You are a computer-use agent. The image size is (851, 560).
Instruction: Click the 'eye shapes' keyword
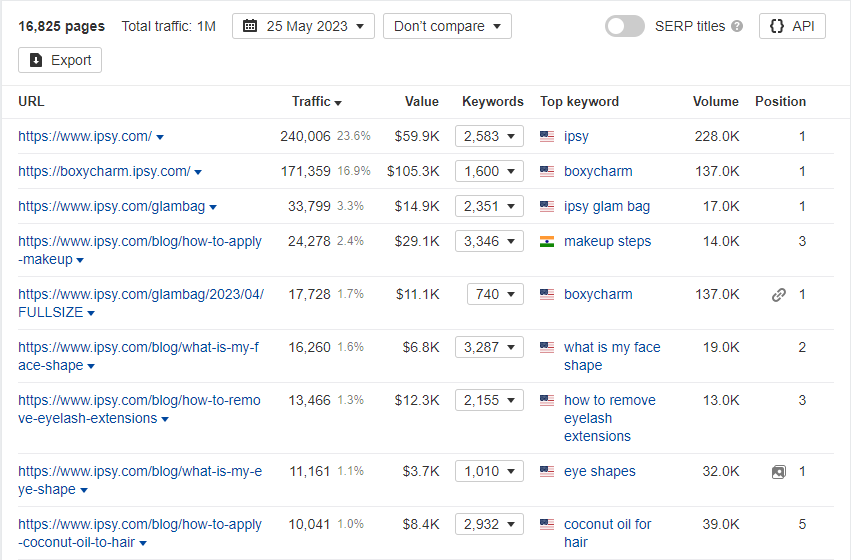599,471
